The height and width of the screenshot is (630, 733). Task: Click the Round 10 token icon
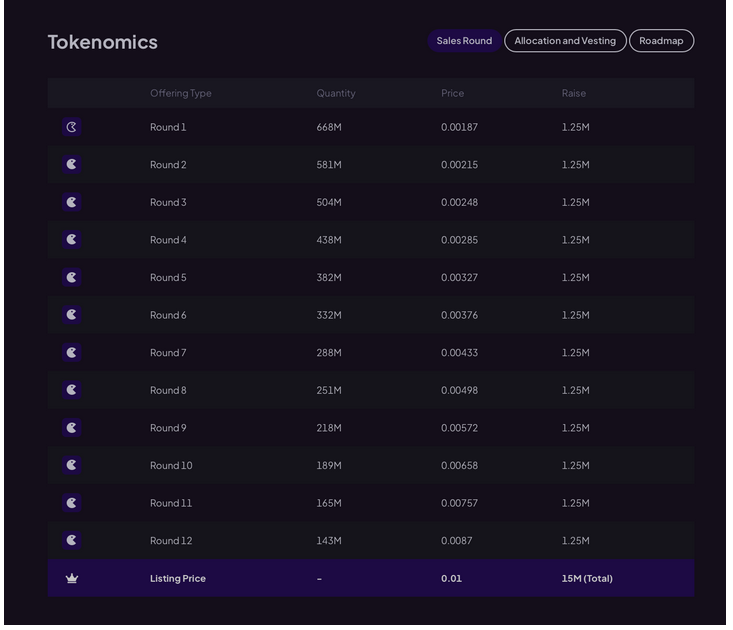pyautogui.click(x=71, y=465)
